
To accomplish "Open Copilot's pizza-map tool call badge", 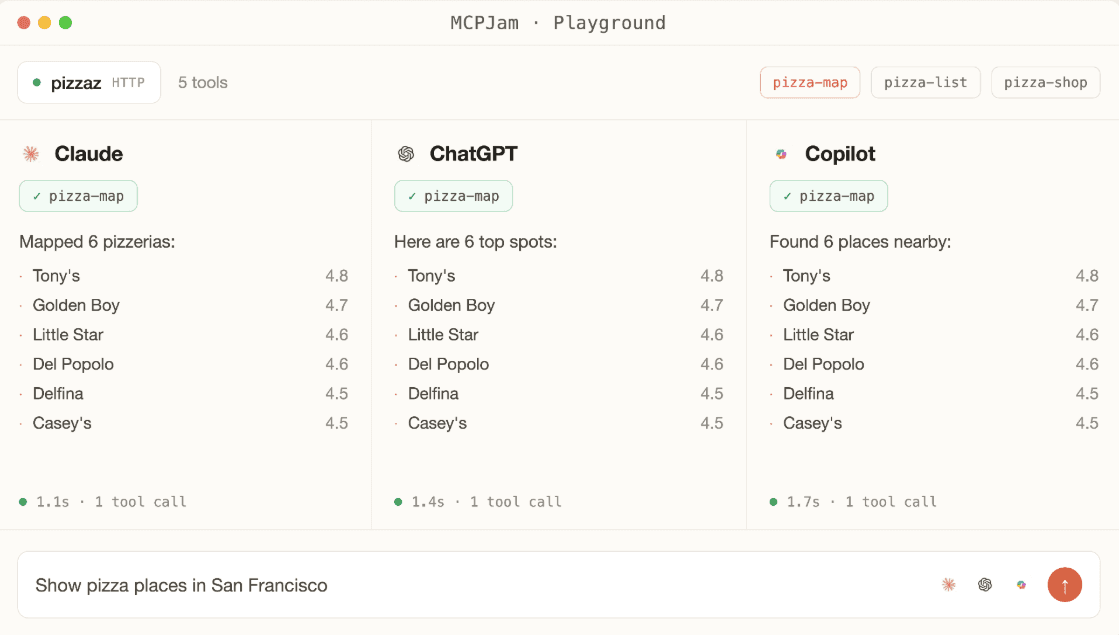I will [x=829, y=196].
